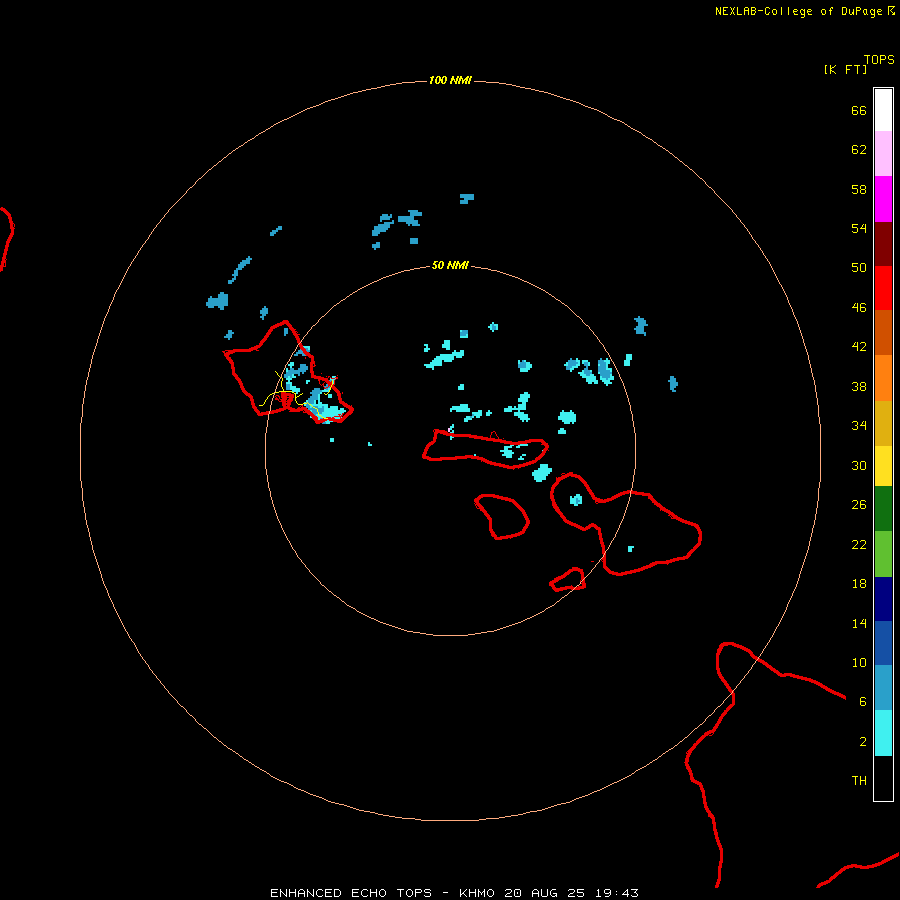Click the legend value 34
Image resolution: width=900 pixels, height=900 pixels.
pyautogui.click(x=859, y=425)
